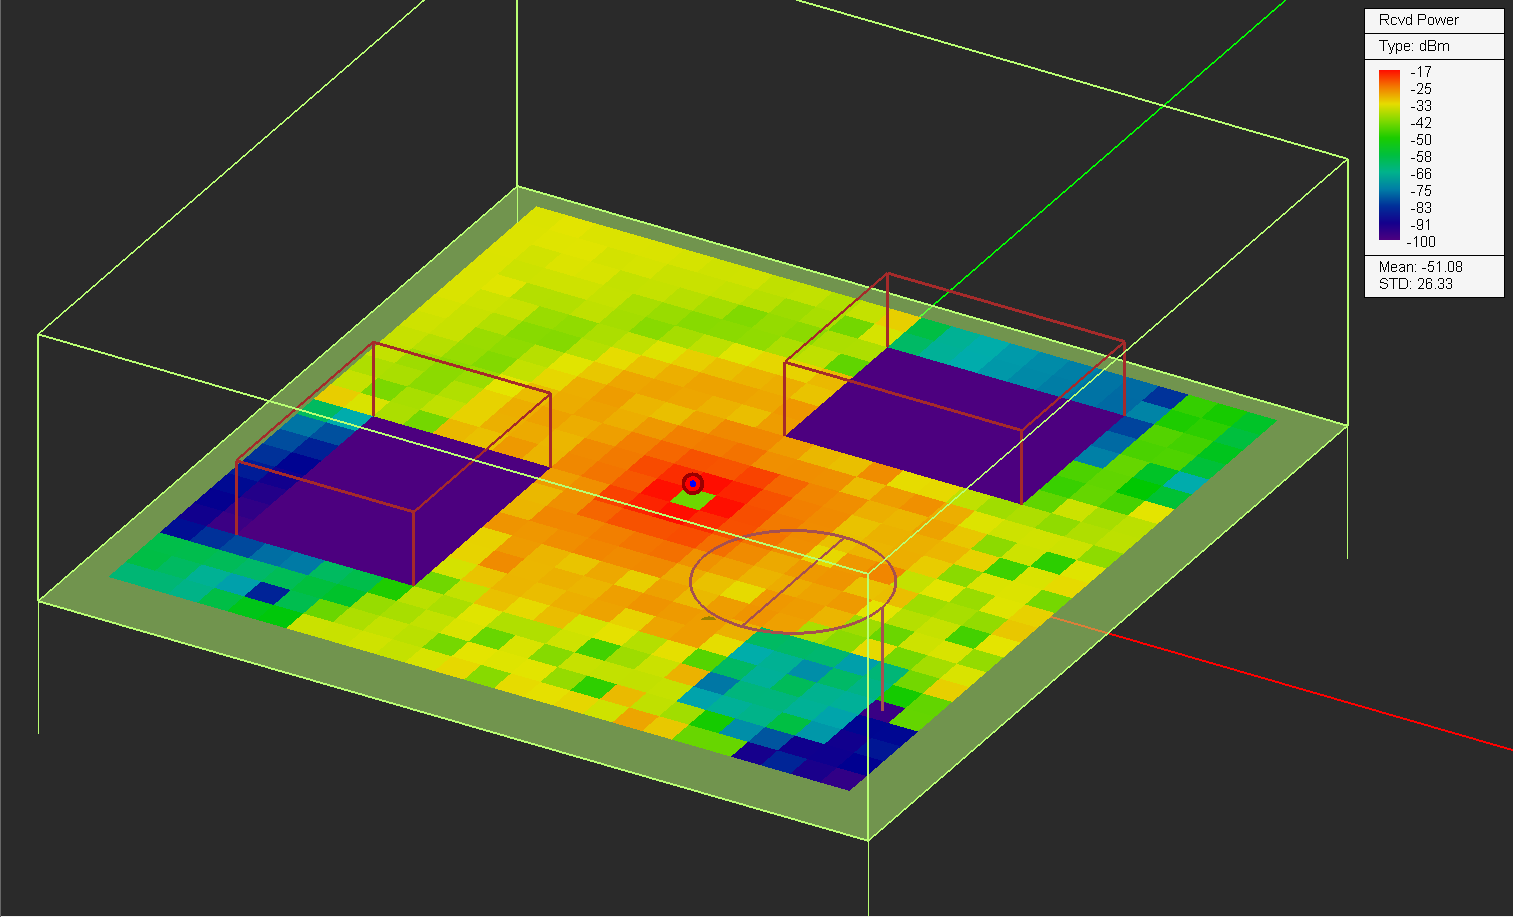
Task: Click the STD: 26.33 statistic
Action: 1415,284
